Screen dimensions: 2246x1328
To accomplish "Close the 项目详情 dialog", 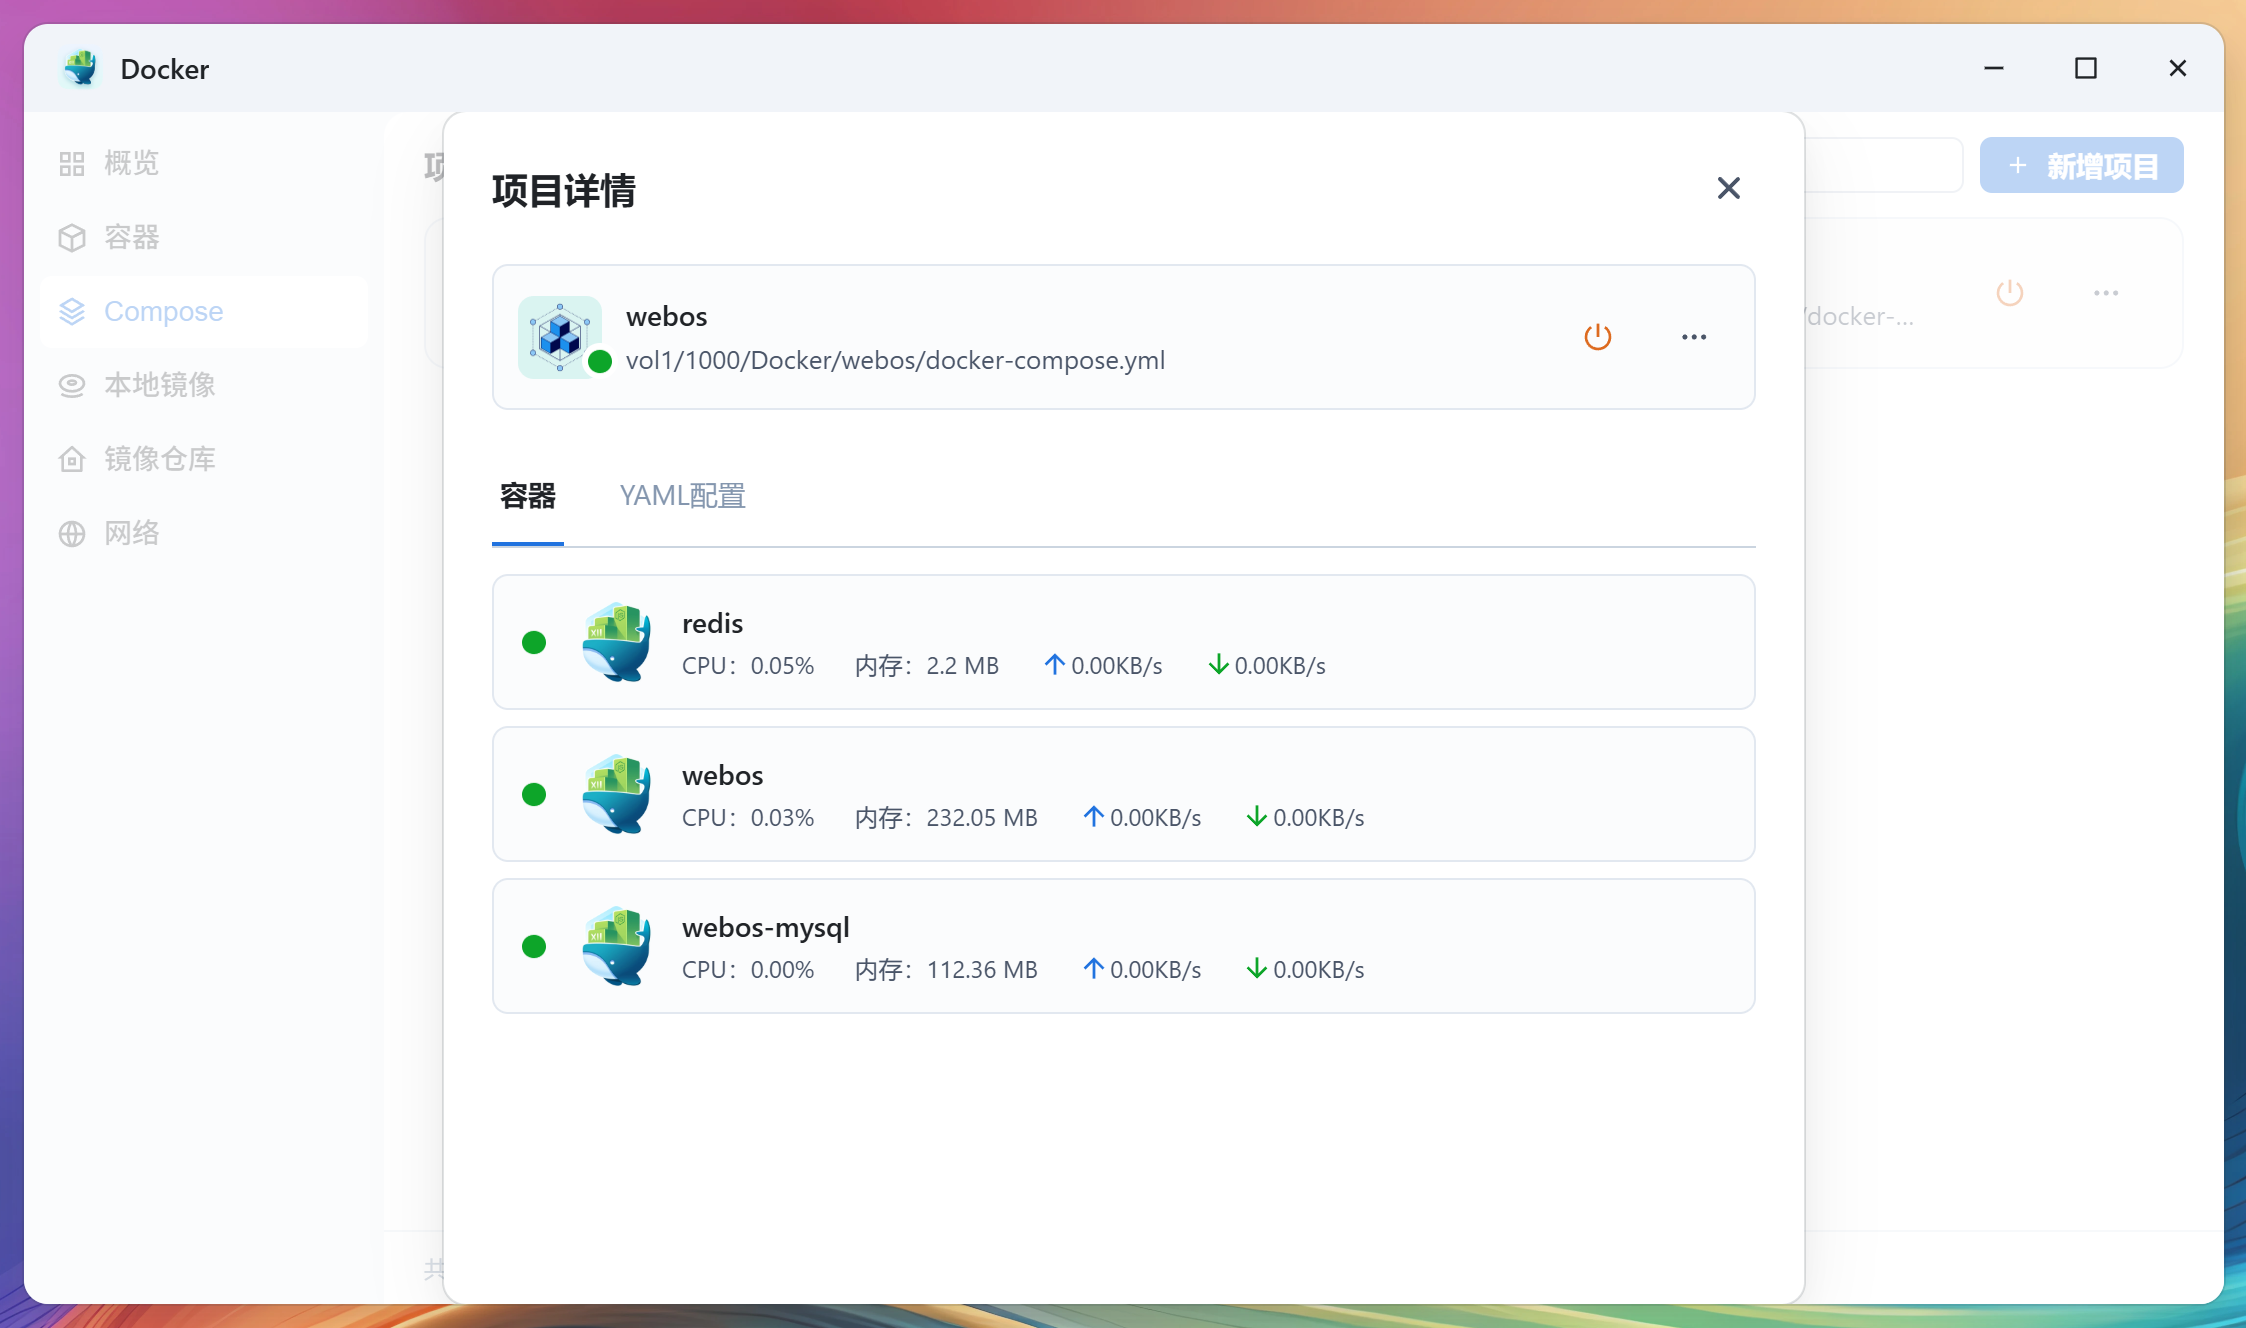I will (x=1728, y=188).
